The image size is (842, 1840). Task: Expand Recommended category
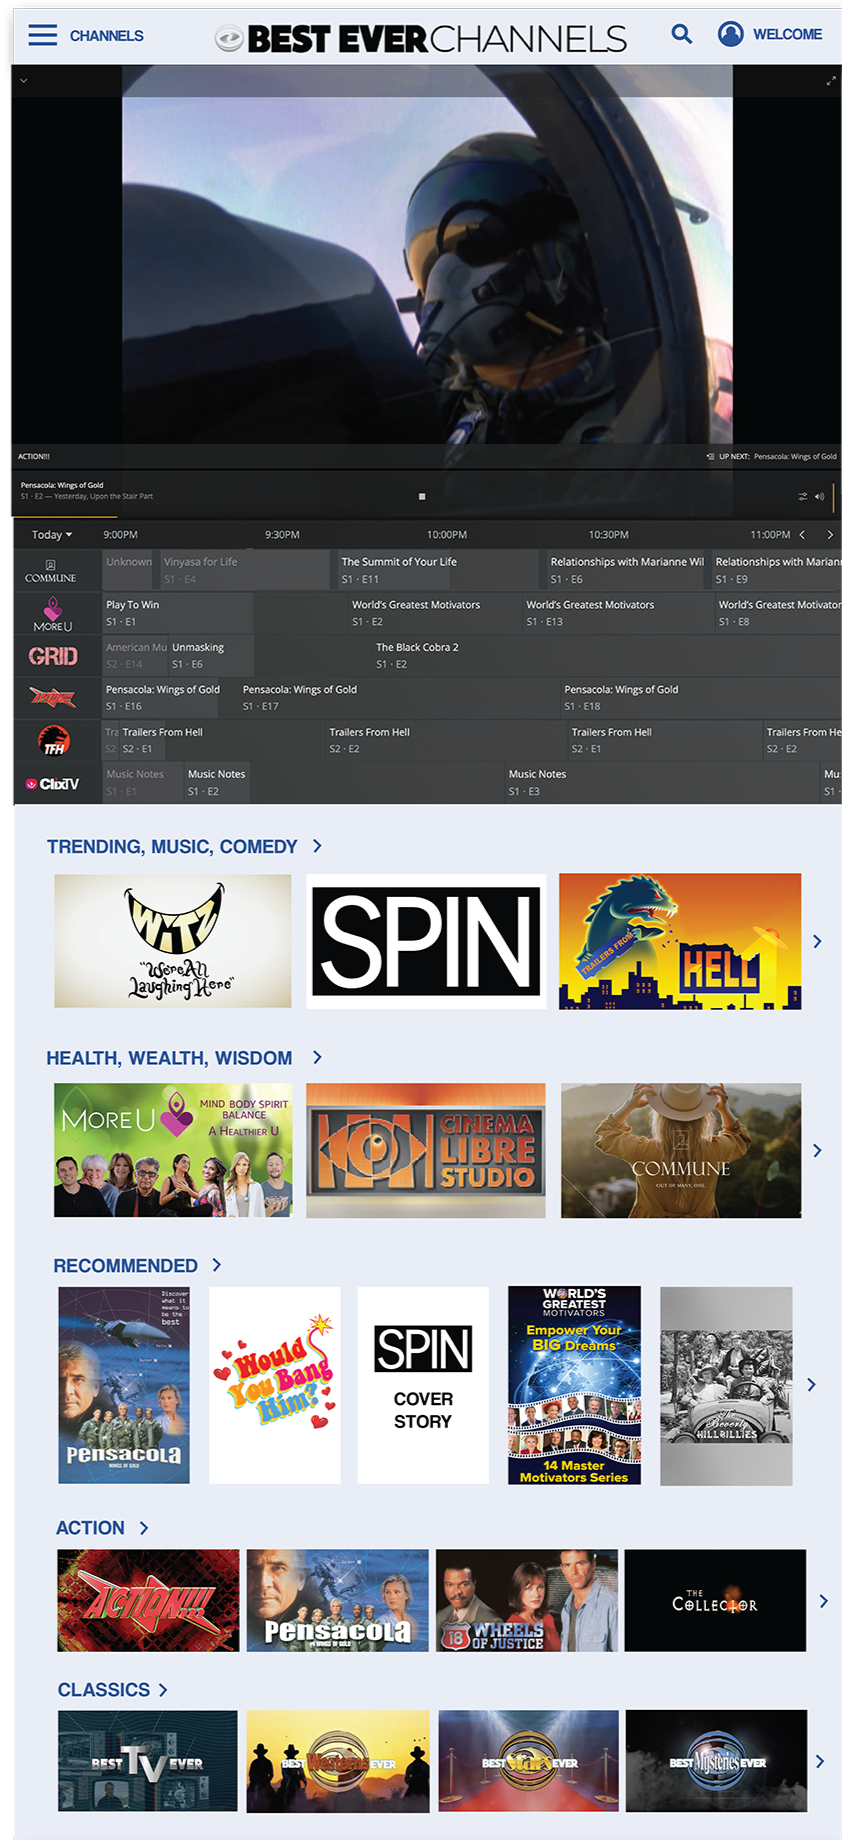tap(137, 1266)
